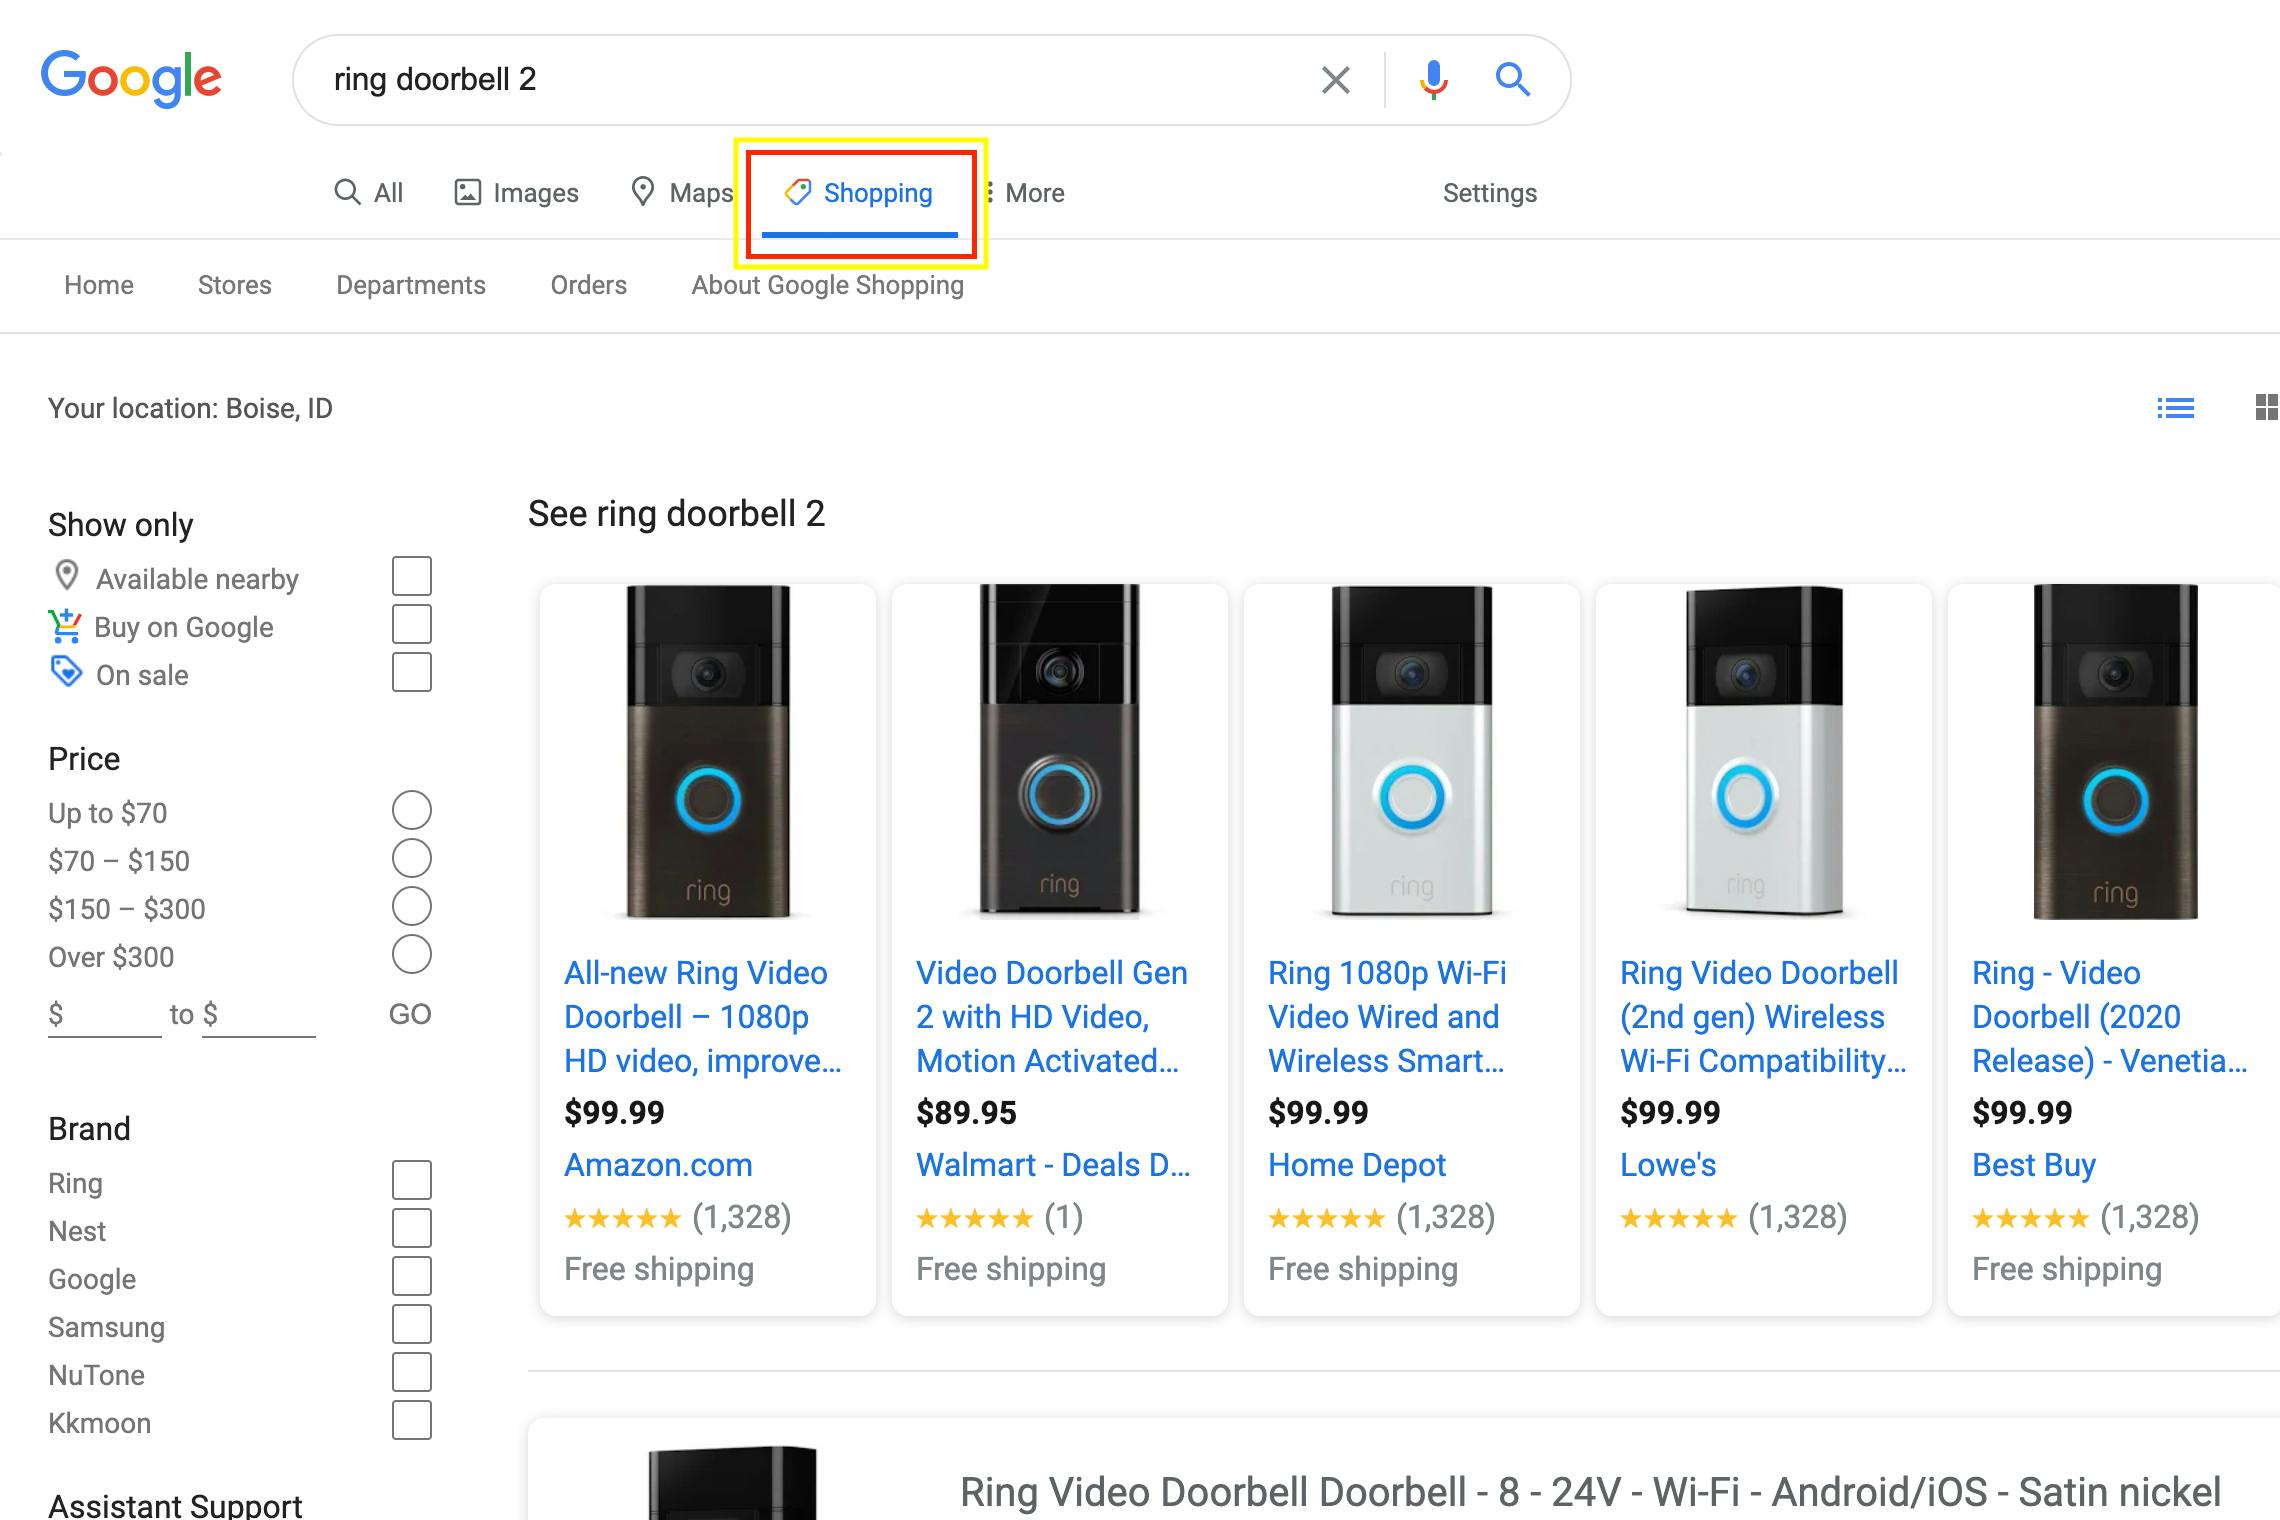This screenshot has height=1520, width=2280.
Task: Open Departments section
Action: tap(411, 285)
